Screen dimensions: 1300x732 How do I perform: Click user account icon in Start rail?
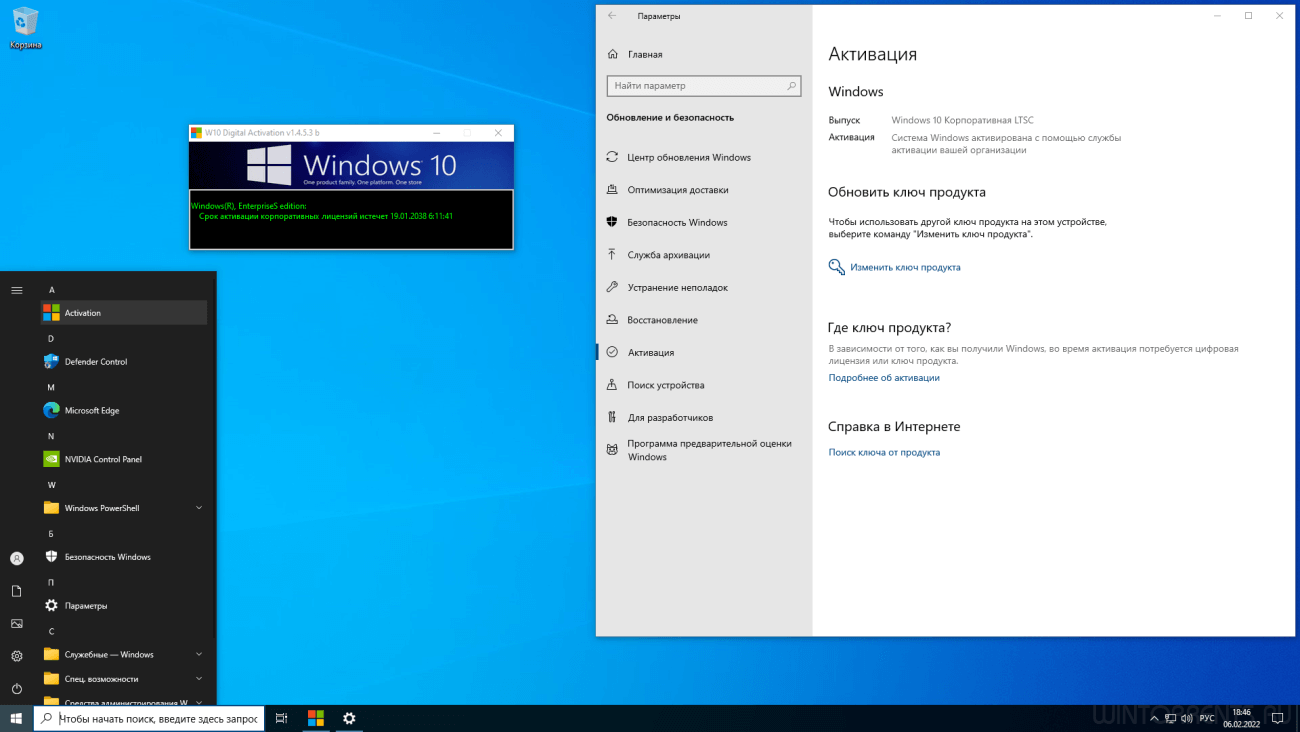[x=17, y=559]
